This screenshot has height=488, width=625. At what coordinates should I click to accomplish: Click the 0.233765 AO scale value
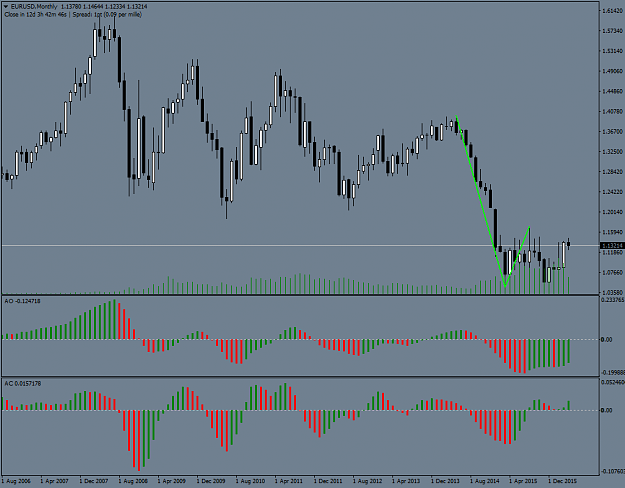(612, 300)
